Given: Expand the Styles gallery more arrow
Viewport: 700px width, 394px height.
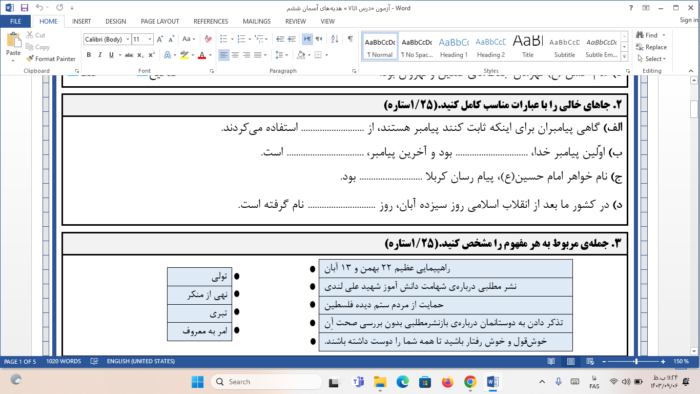Looking at the screenshot, I should pyautogui.click(x=624, y=57).
